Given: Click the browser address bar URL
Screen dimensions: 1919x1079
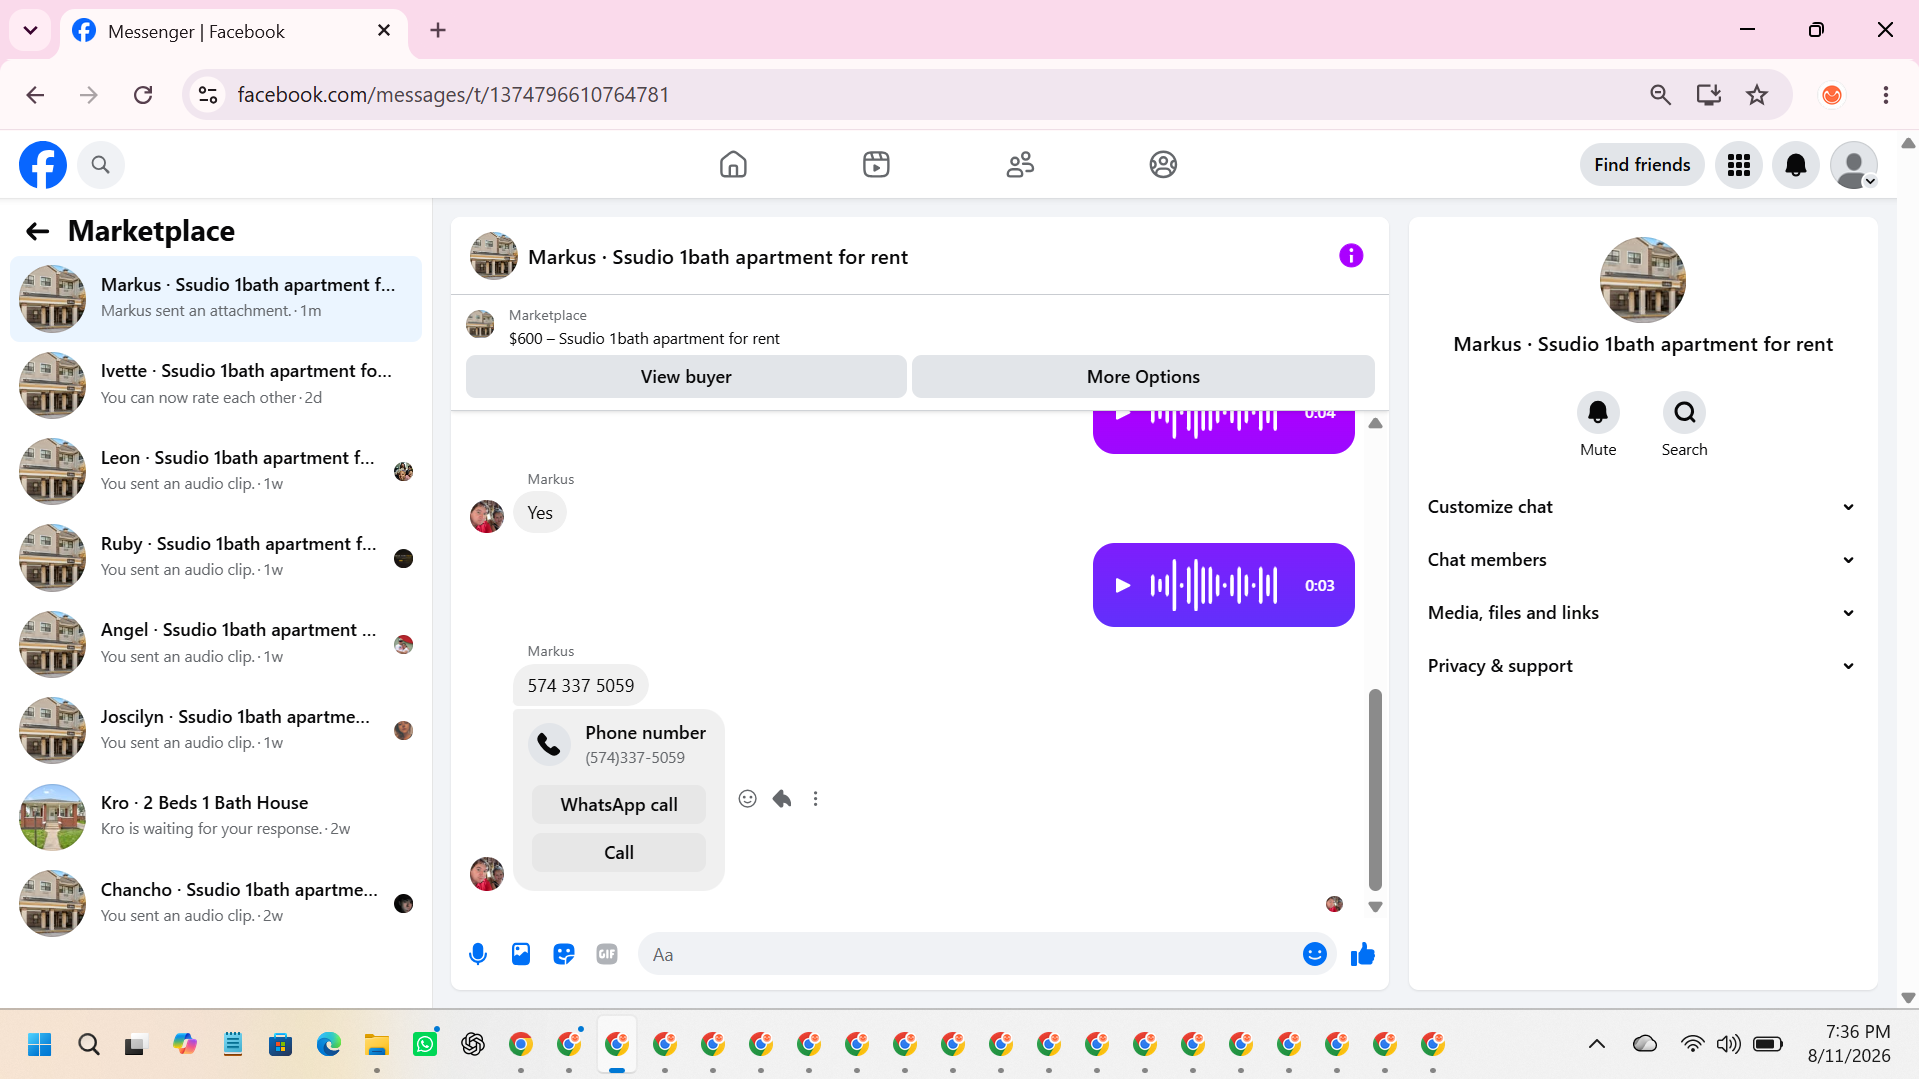Looking at the screenshot, I should [x=453, y=95].
